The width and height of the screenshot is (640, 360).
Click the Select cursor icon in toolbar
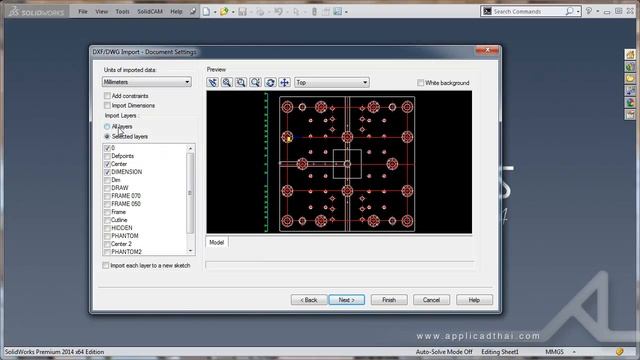296,11
